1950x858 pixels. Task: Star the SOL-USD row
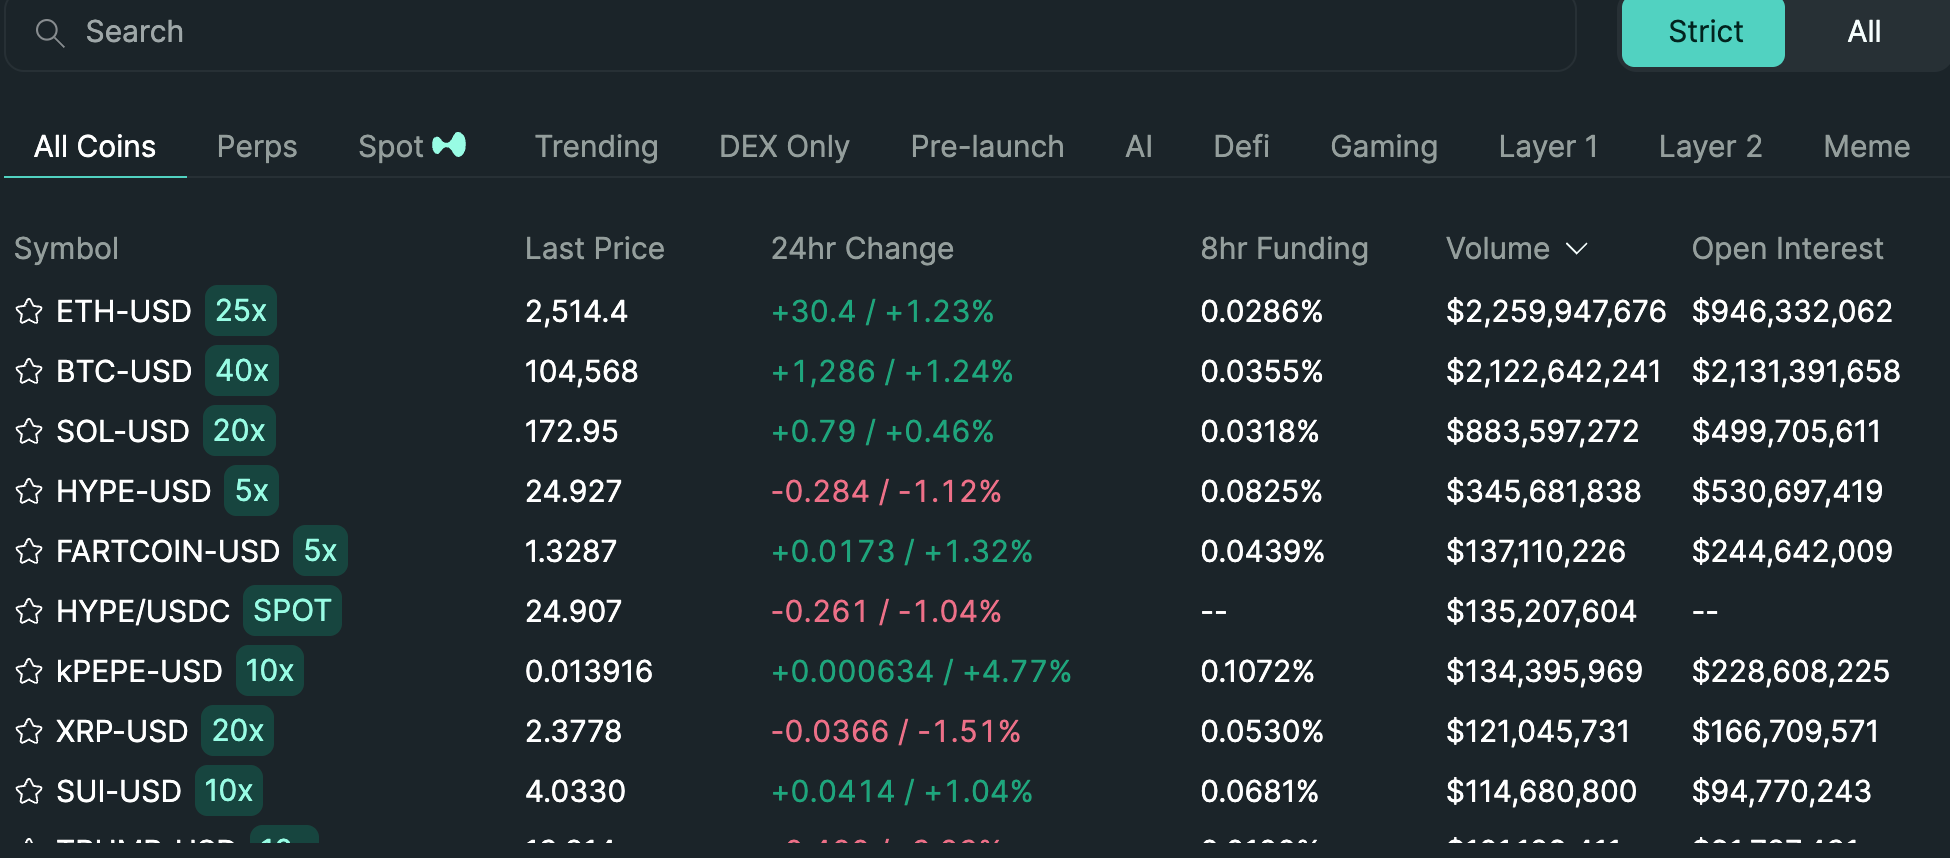coord(29,431)
